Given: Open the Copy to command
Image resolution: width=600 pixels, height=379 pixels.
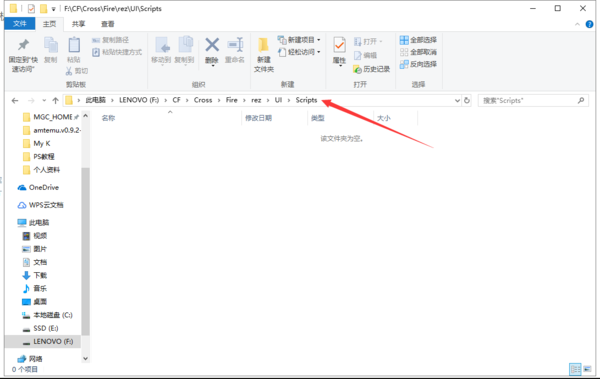Looking at the screenshot, I should point(184,51).
